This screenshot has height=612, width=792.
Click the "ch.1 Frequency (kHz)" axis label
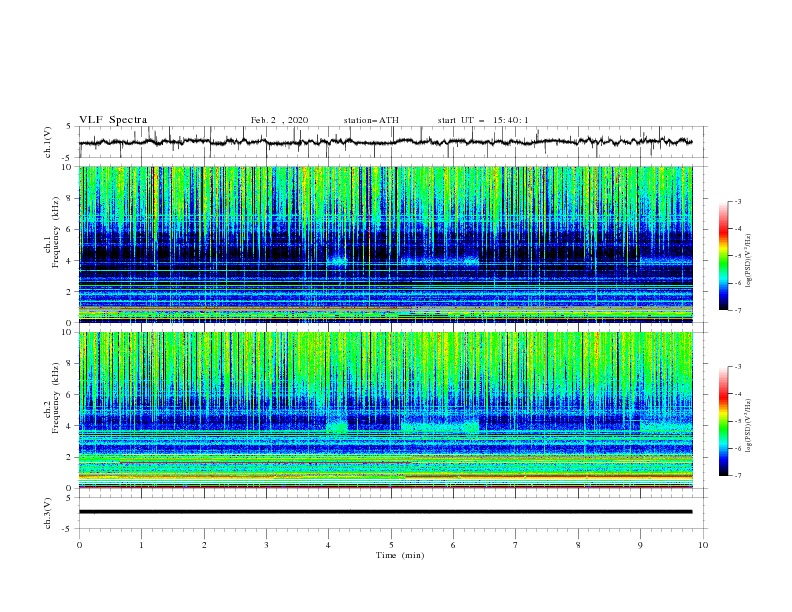52,231
